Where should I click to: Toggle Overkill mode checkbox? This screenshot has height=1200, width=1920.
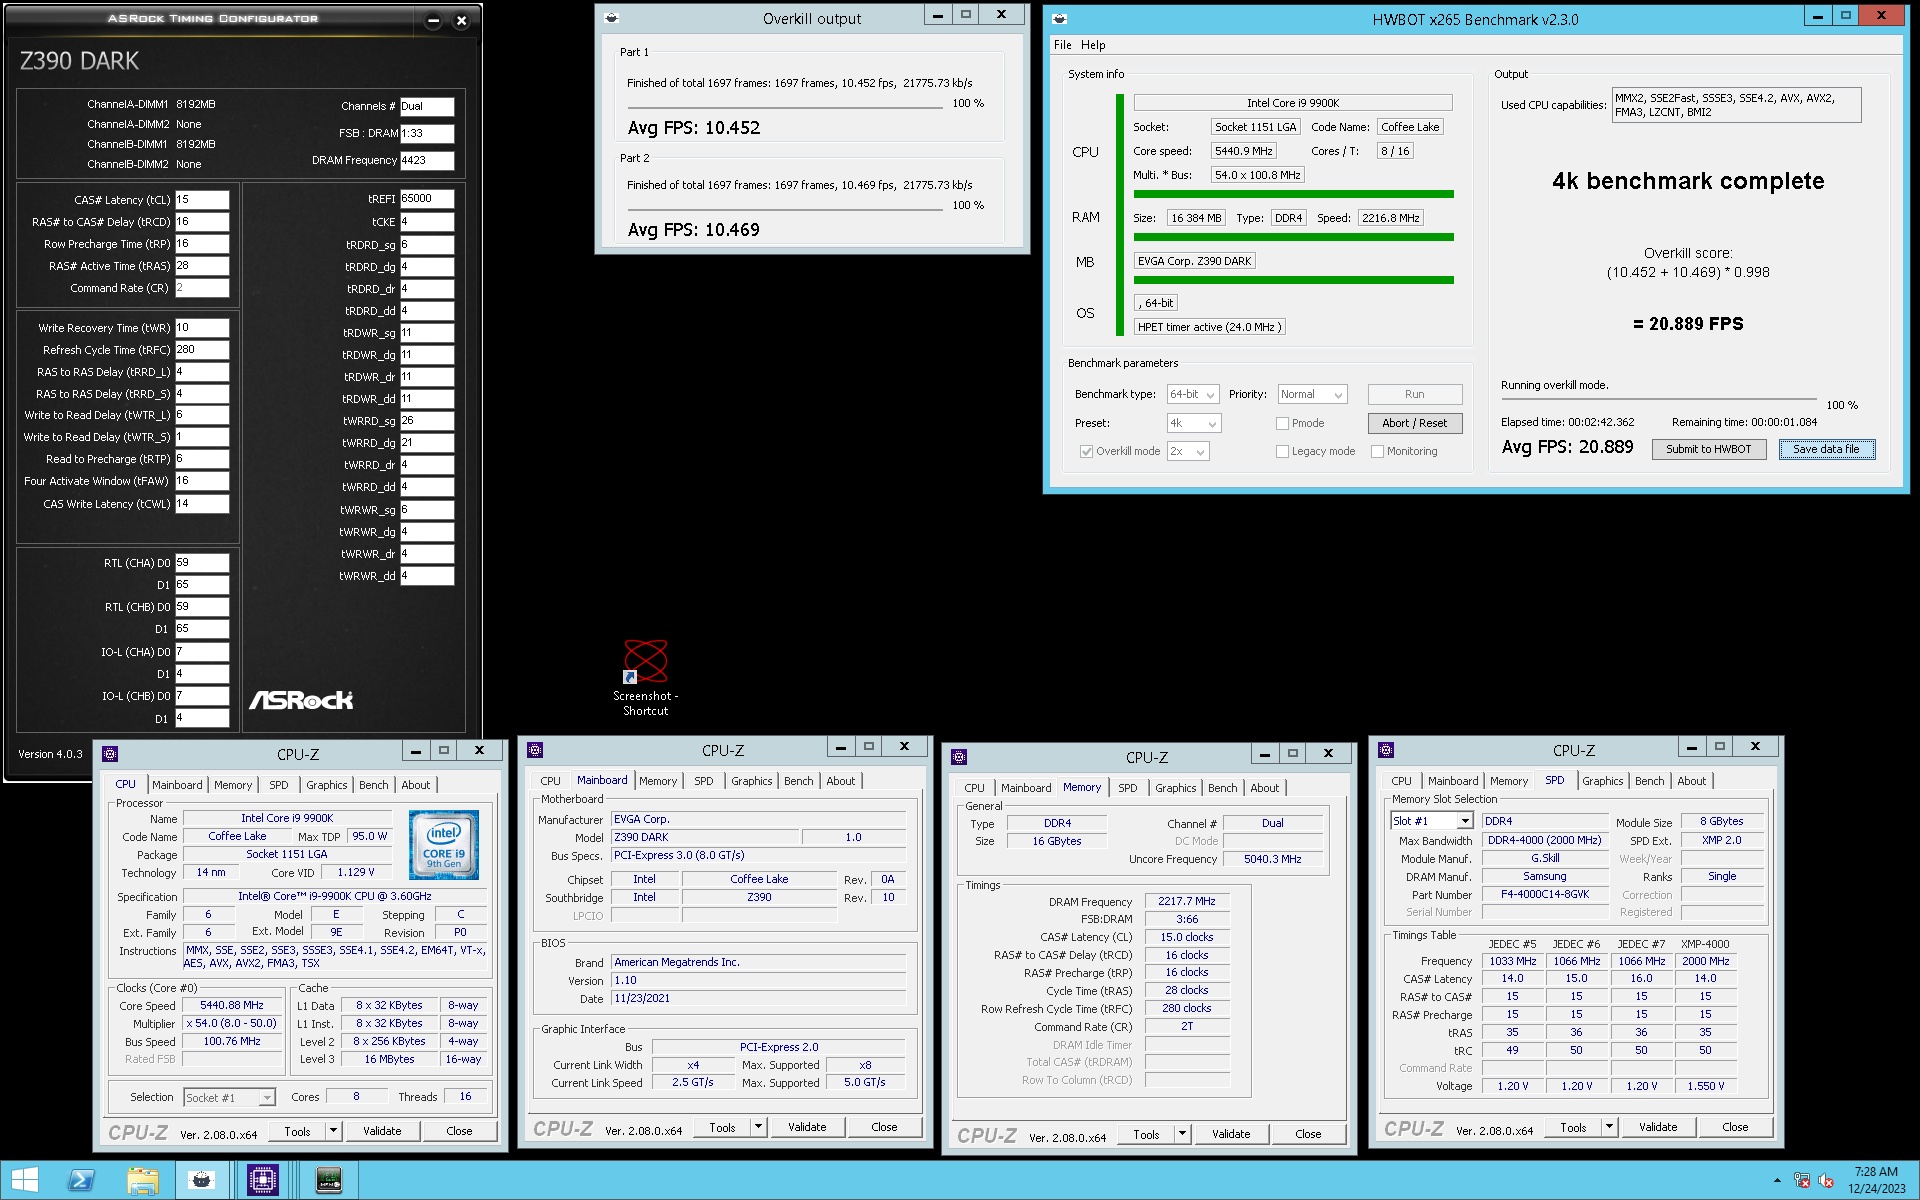1086,451
